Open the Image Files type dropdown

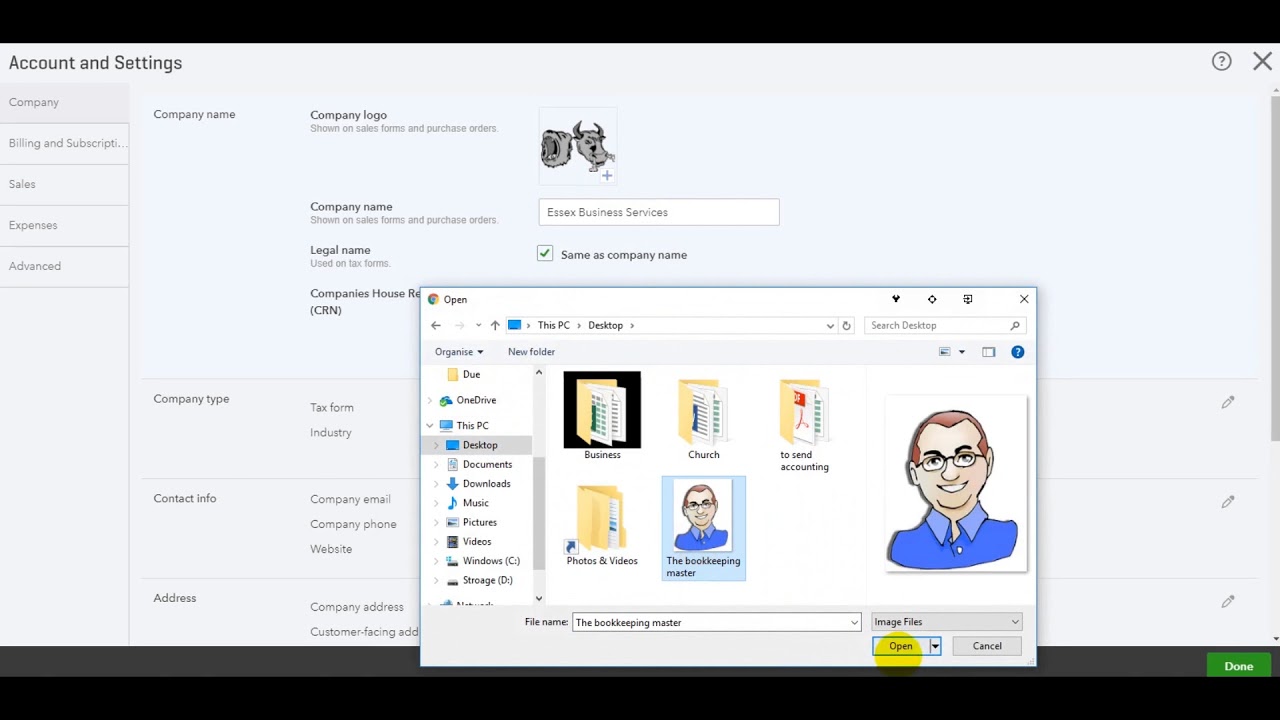(x=947, y=622)
